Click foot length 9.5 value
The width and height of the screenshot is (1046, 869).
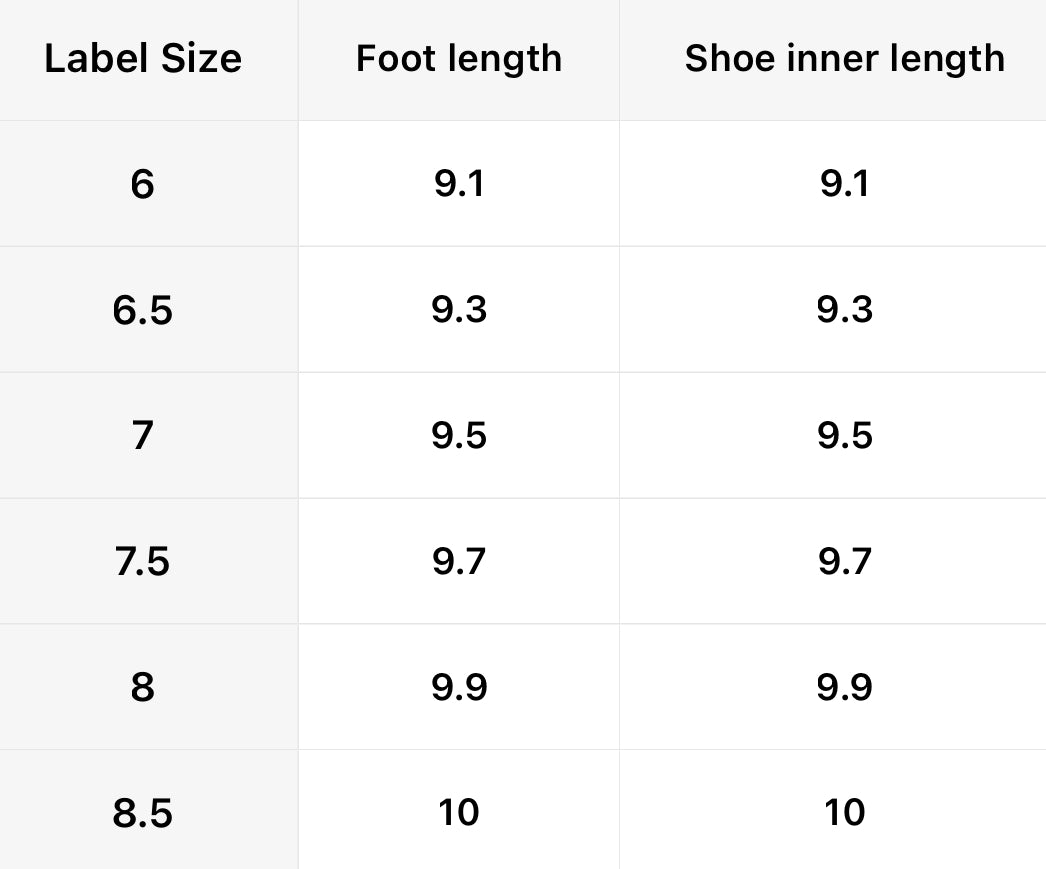point(459,436)
